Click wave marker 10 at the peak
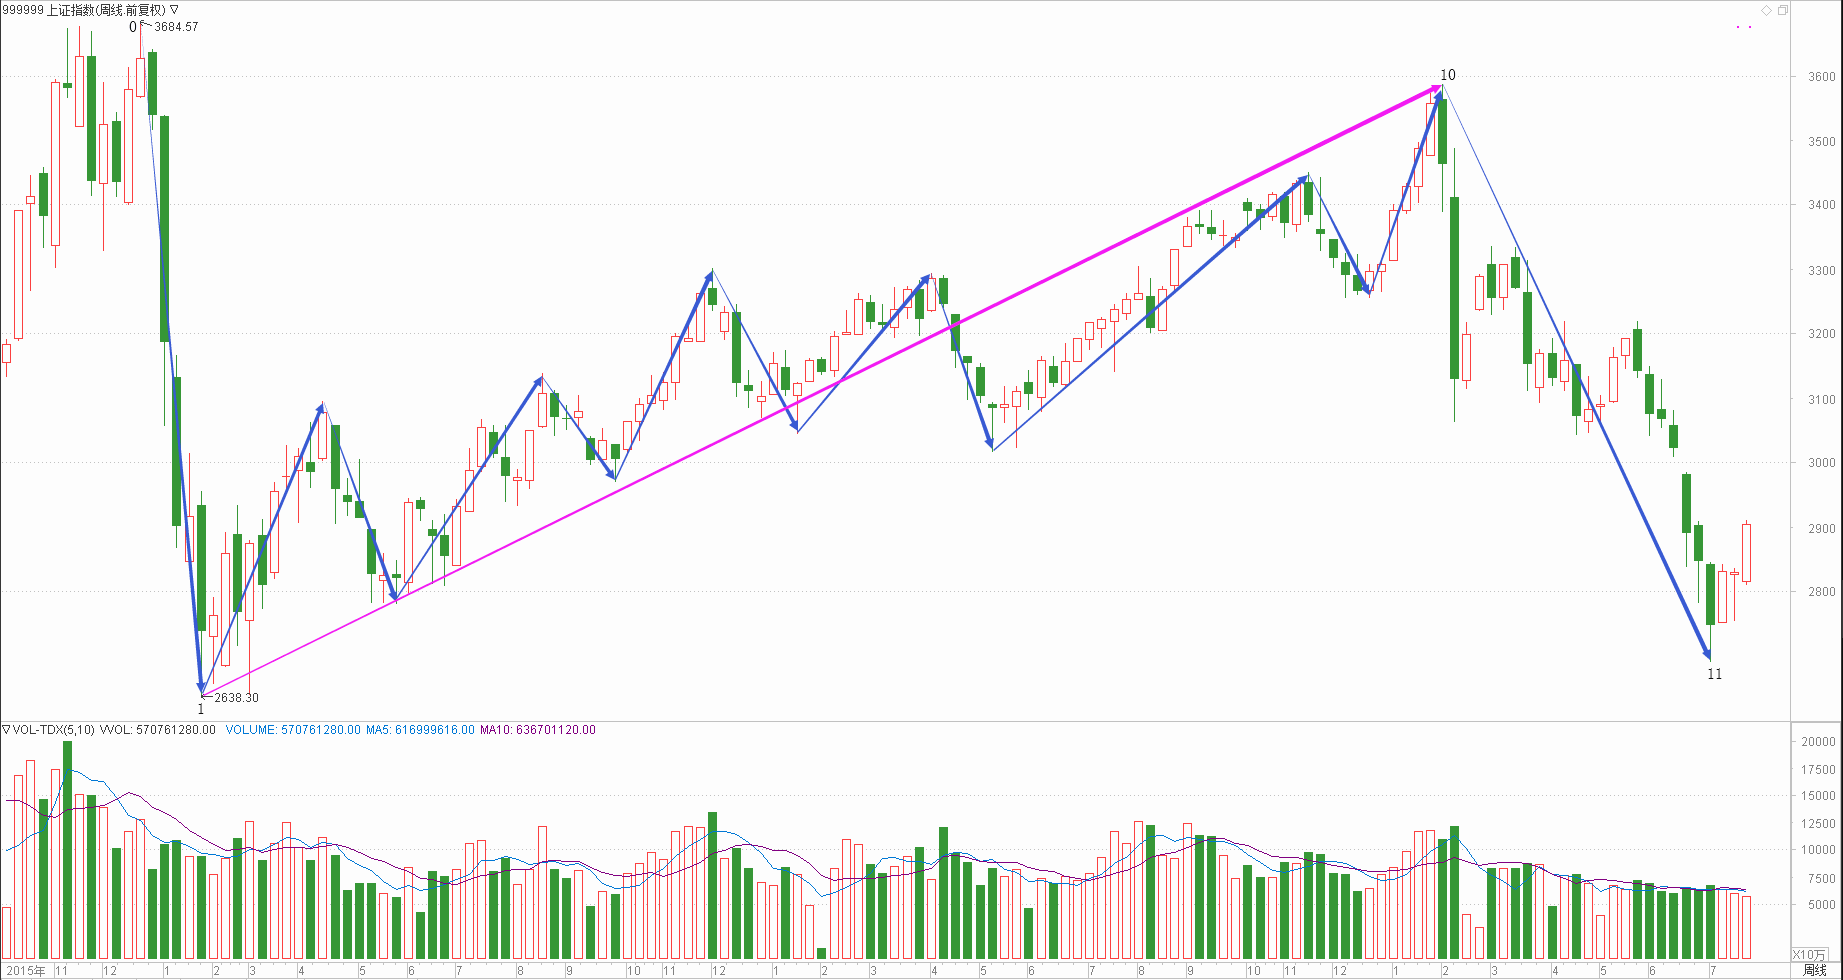This screenshot has width=1843, height=980. click(1447, 75)
